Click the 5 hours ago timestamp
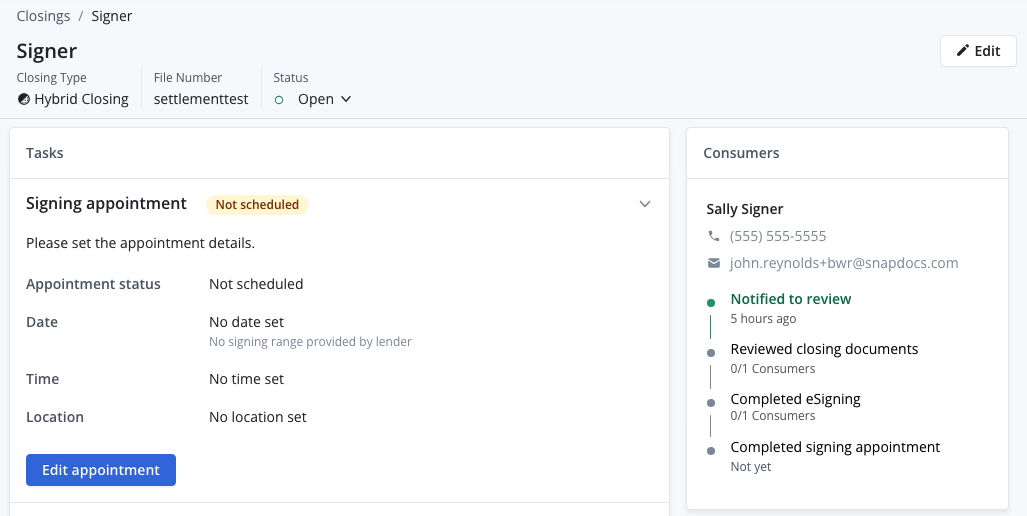 point(763,319)
